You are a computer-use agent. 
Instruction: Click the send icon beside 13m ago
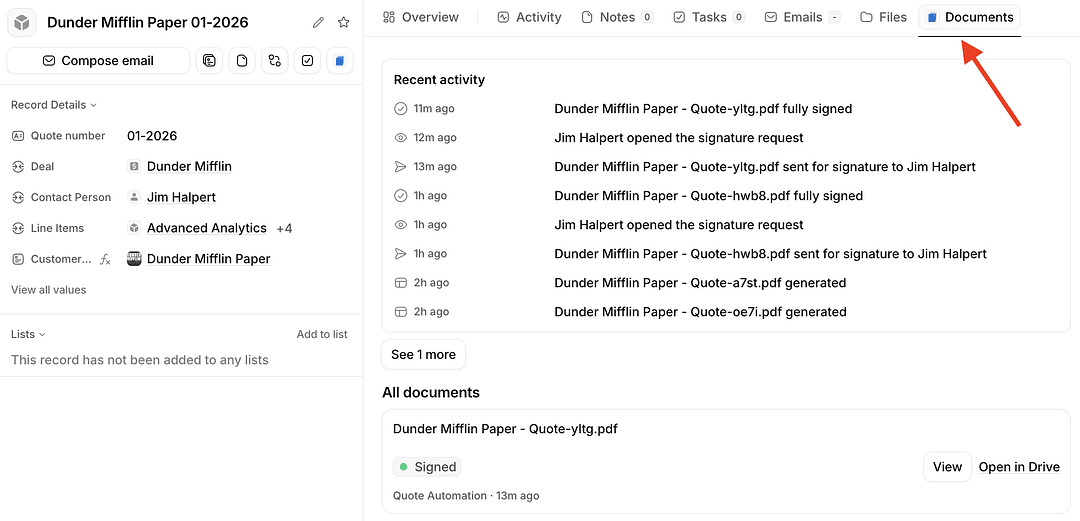[400, 167]
